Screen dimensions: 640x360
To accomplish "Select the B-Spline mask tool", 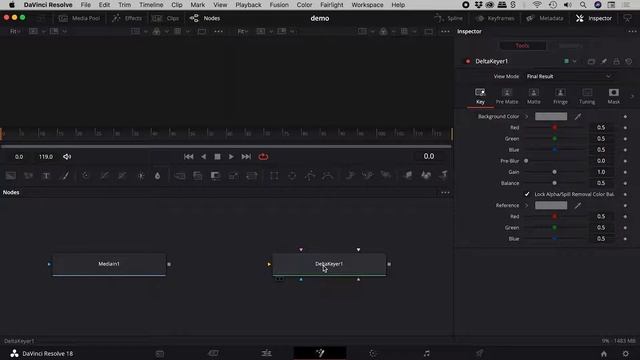I will coord(328,176).
